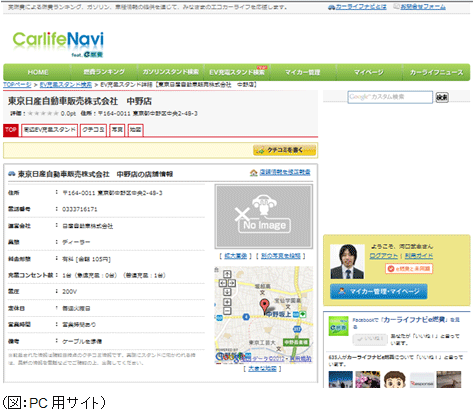Open the カーライフニュース menu item

pos(436,72)
